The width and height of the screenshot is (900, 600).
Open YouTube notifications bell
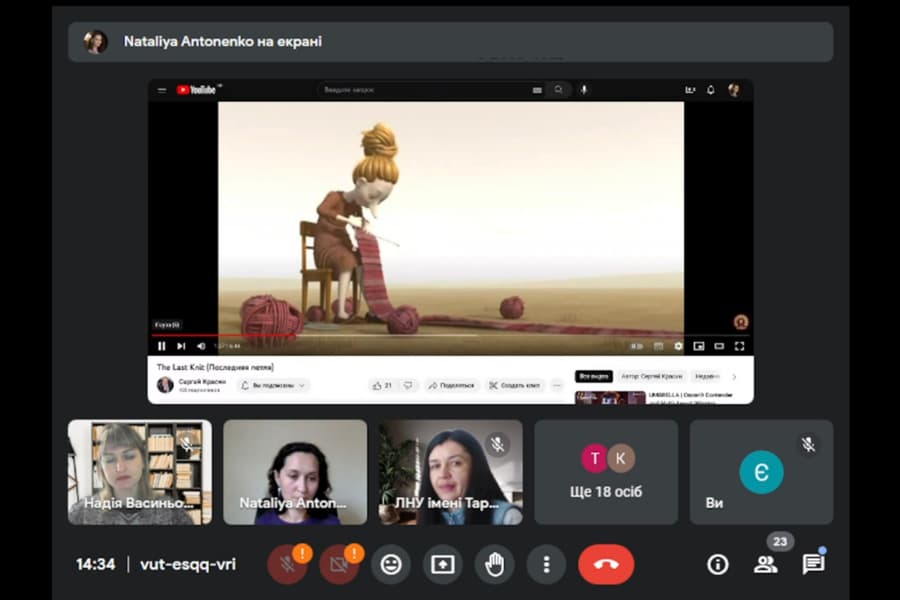click(711, 90)
